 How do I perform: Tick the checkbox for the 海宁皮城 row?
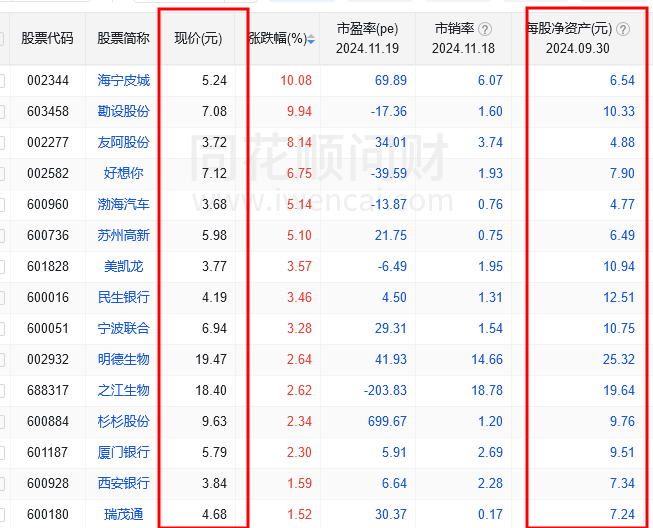tap(2, 81)
